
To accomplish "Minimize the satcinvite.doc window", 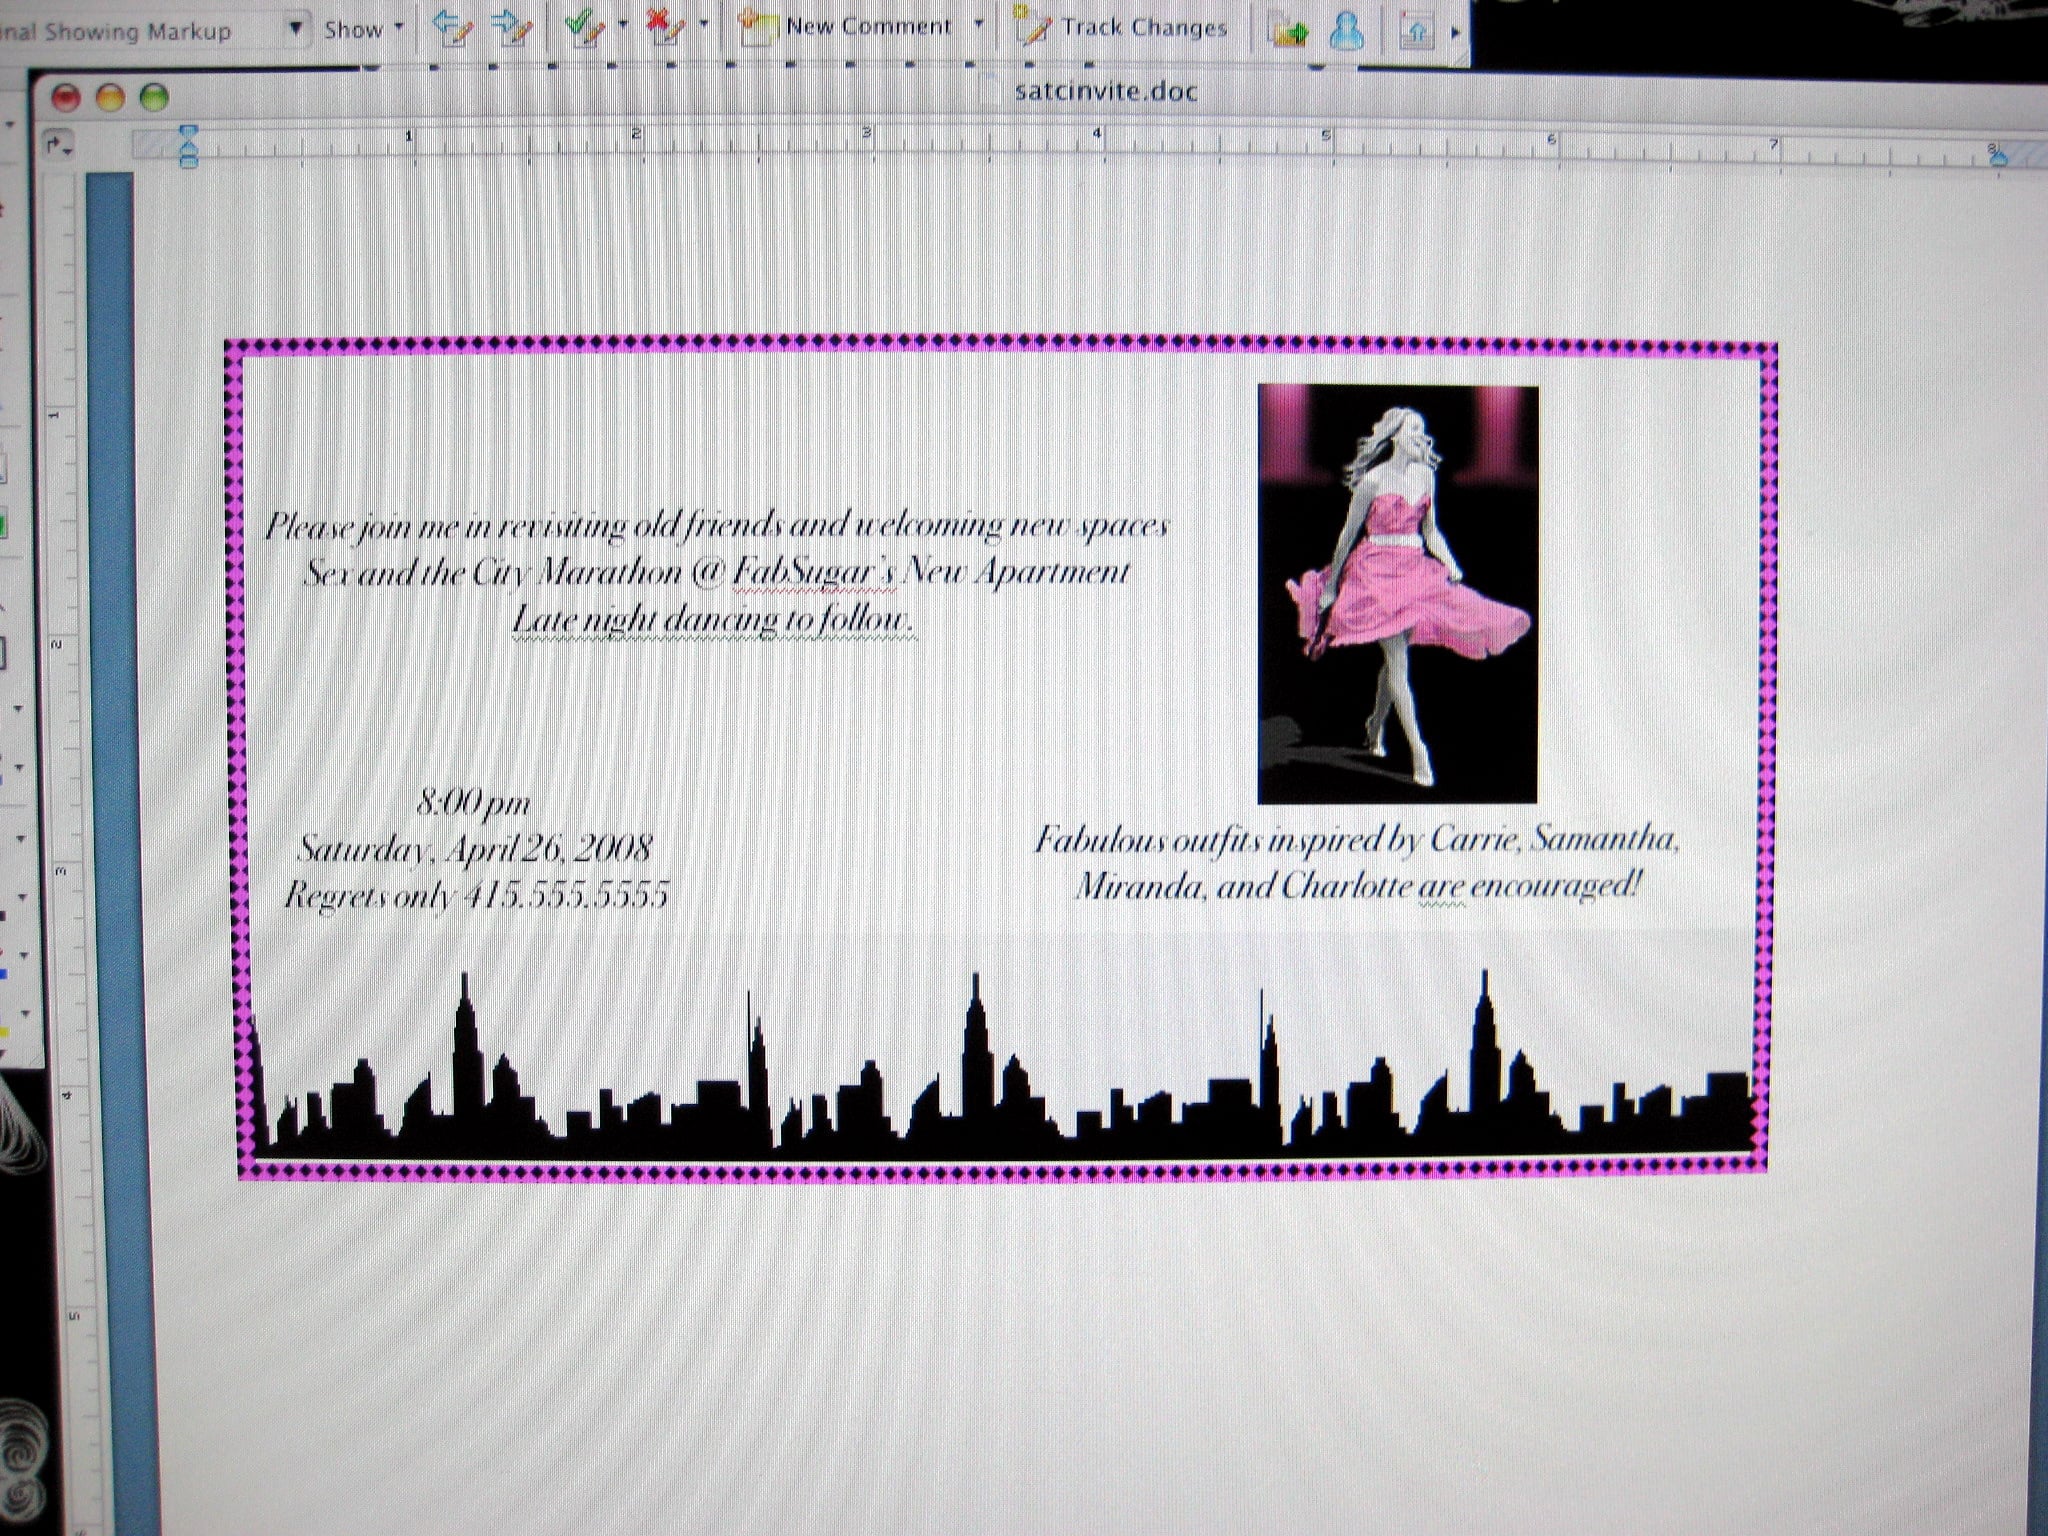I will click(x=110, y=97).
